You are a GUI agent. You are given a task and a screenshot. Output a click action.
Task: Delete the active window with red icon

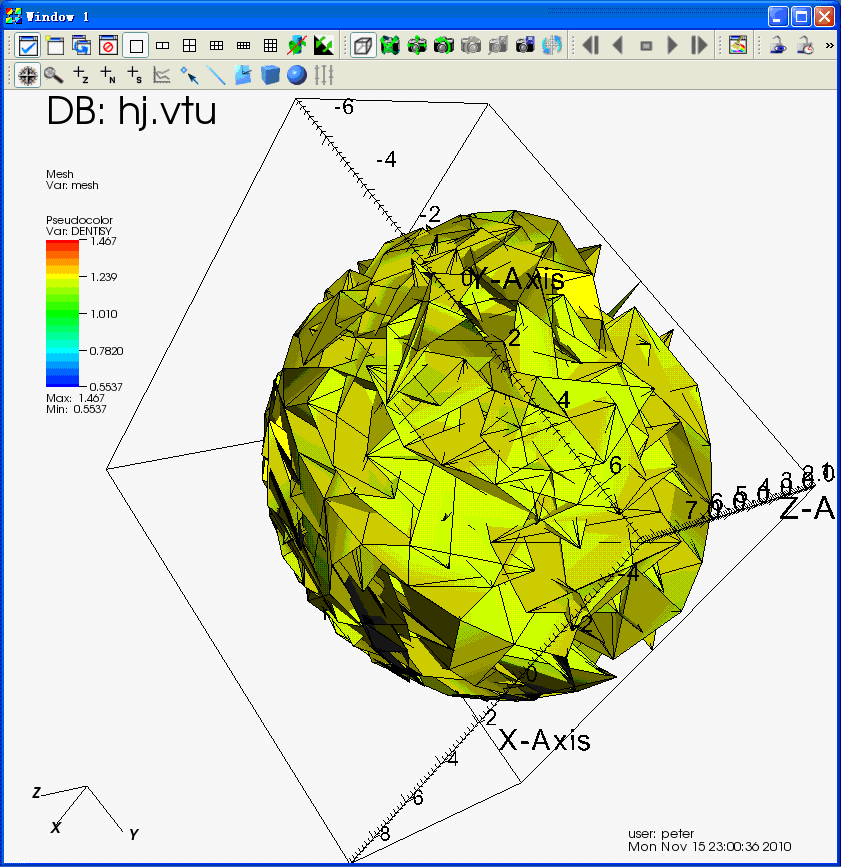(x=108, y=45)
